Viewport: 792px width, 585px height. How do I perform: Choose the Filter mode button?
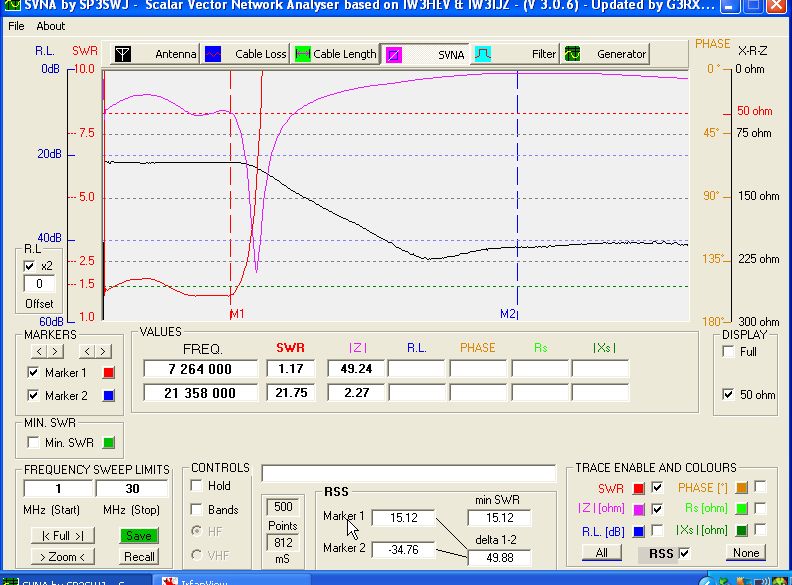(515, 54)
